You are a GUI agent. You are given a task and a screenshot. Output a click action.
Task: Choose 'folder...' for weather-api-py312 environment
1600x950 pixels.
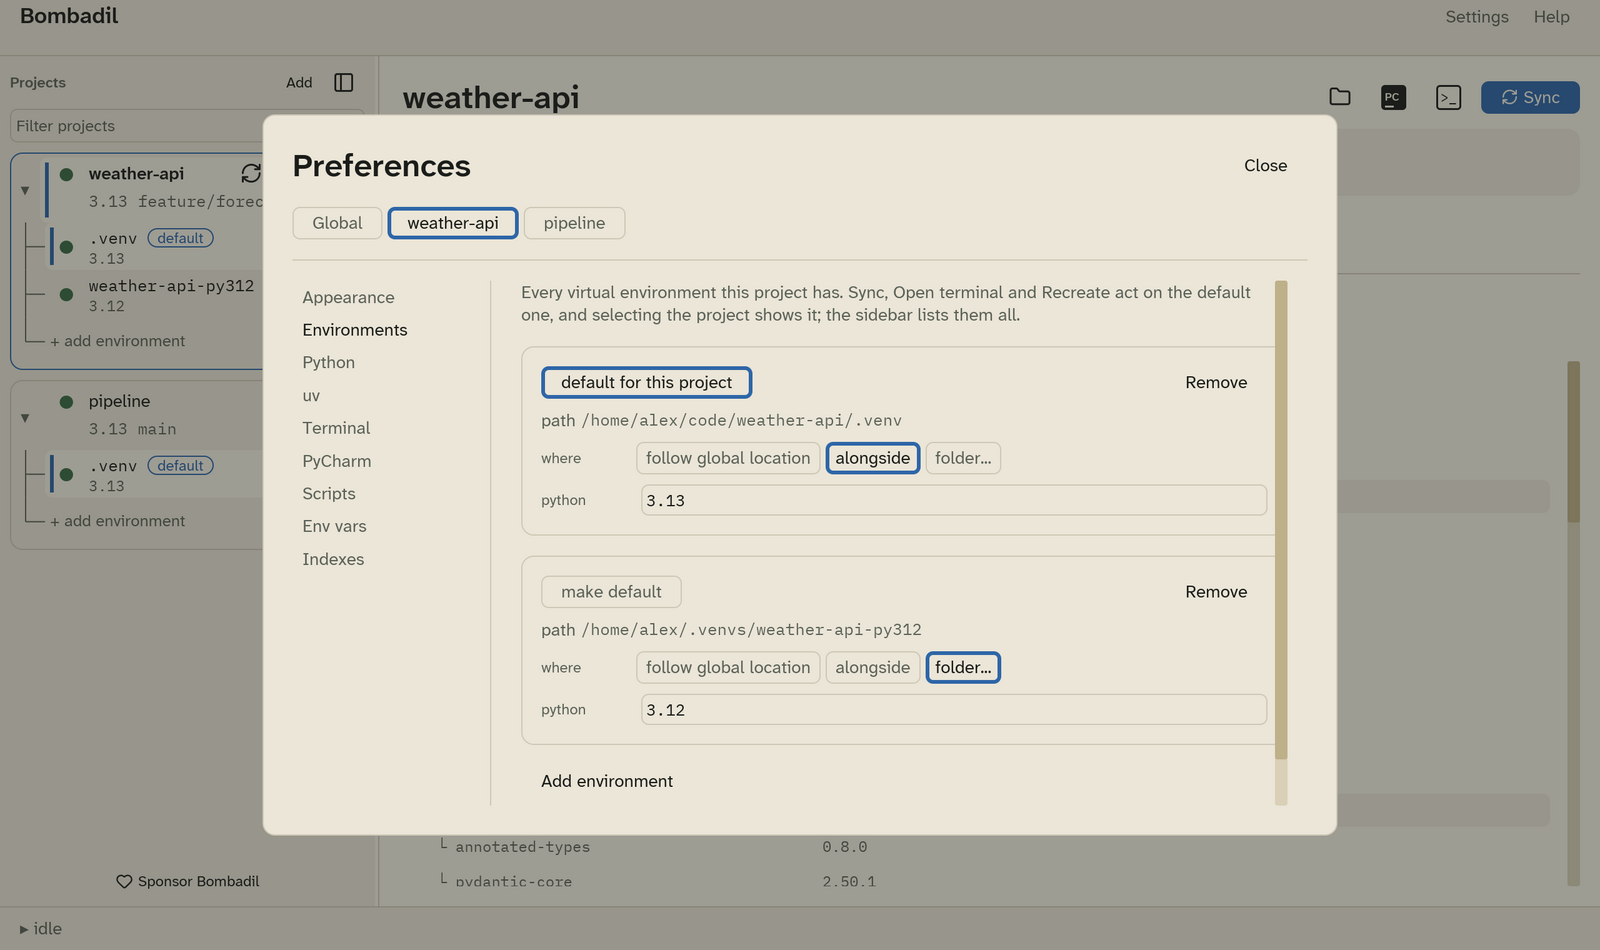tap(963, 667)
